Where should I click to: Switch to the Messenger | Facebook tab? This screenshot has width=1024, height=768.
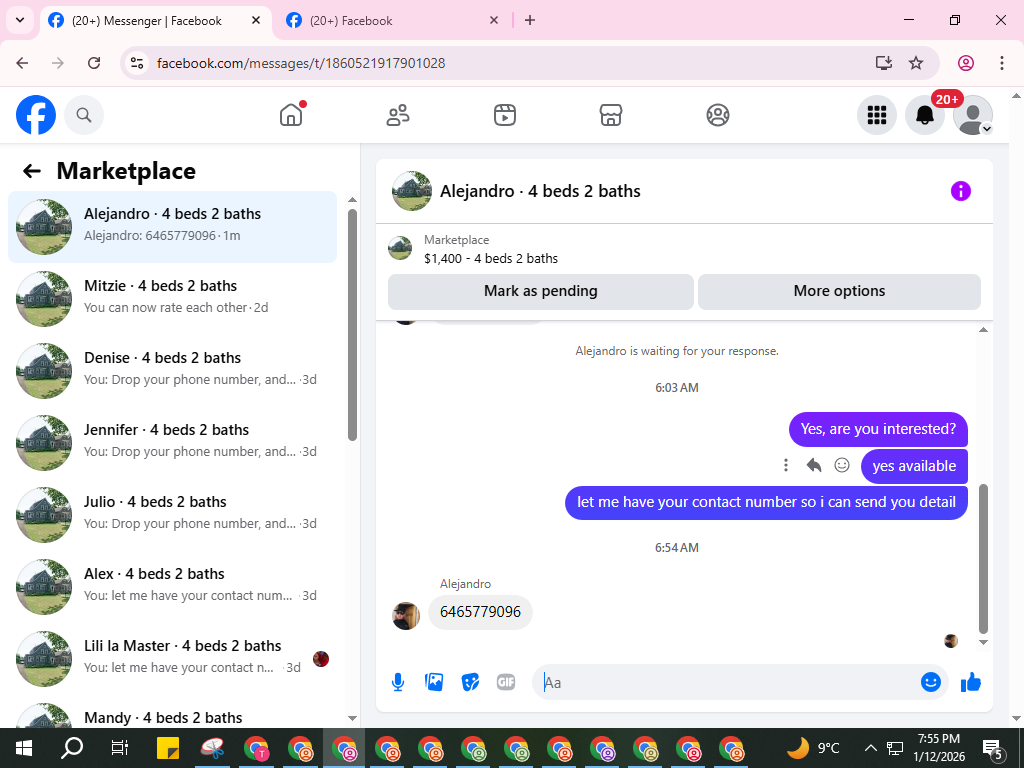(155, 20)
